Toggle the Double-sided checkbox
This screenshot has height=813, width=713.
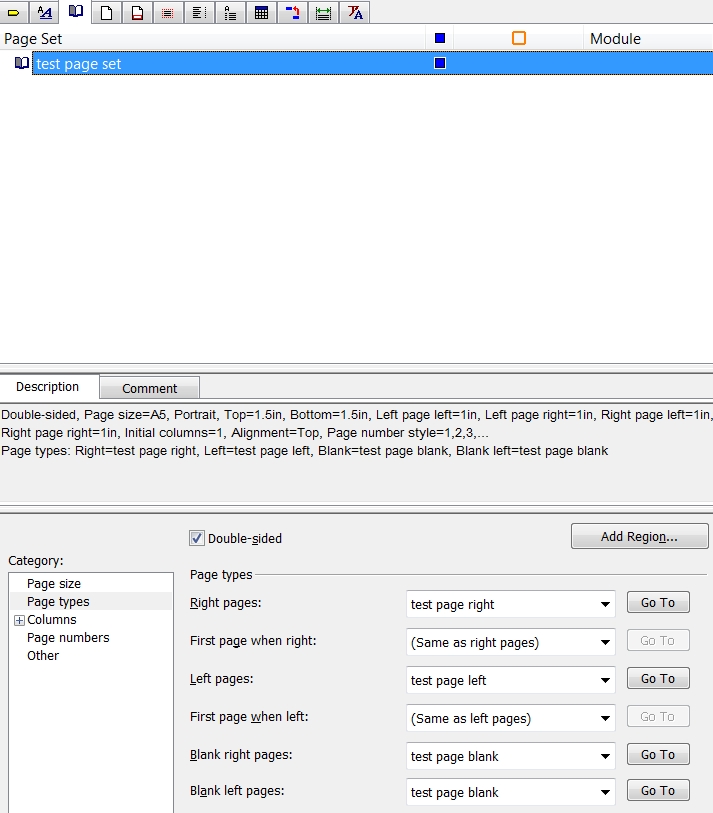tap(197, 538)
